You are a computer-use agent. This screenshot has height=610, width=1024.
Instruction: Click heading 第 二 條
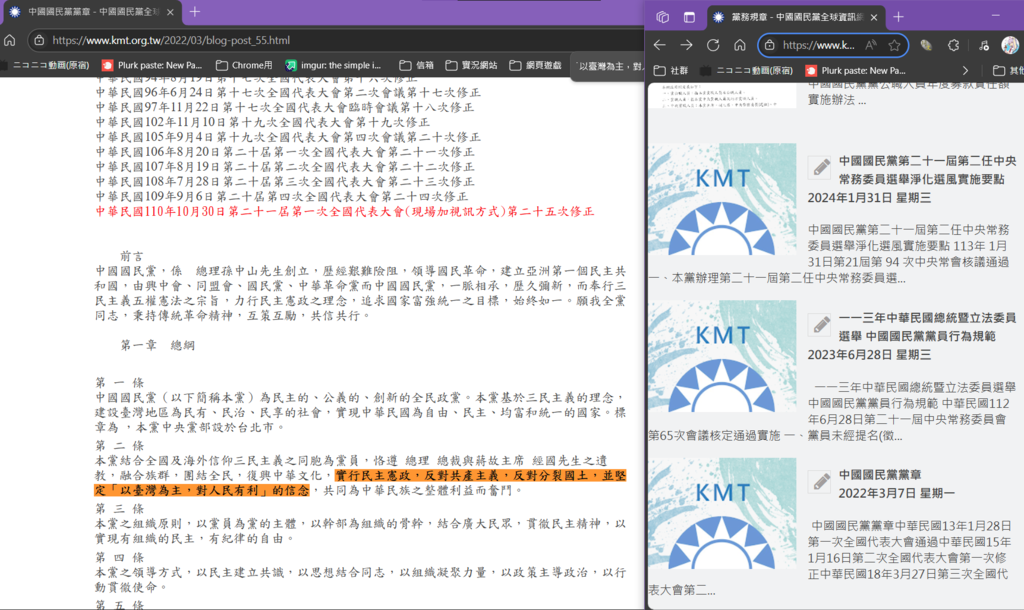tap(120, 445)
